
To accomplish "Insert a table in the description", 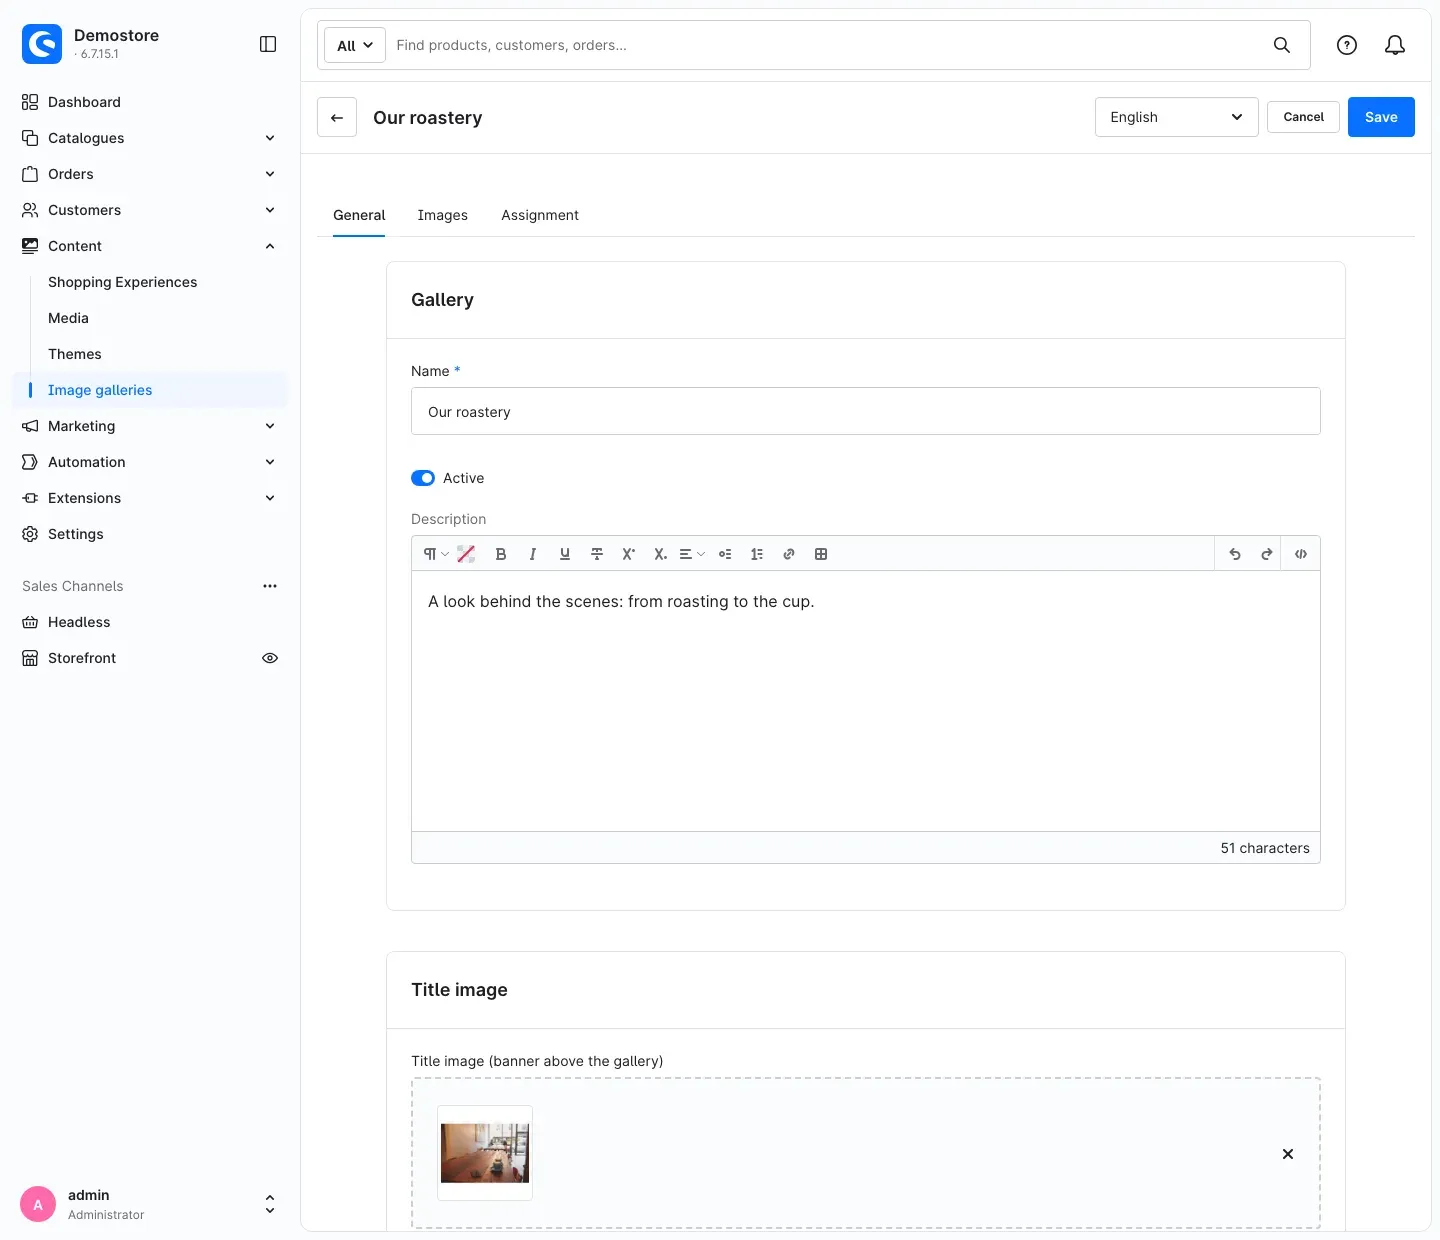I will [x=821, y=554].
